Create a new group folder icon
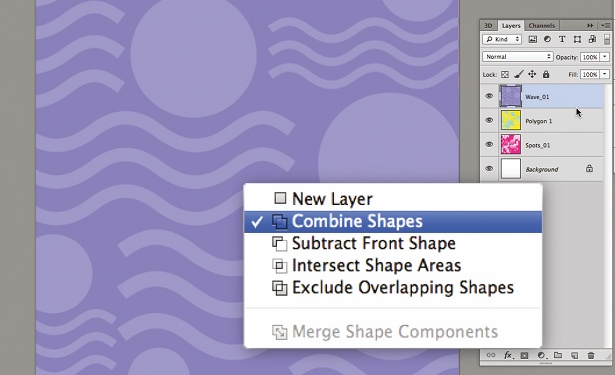The image size is (615, 375). point(558,355)
